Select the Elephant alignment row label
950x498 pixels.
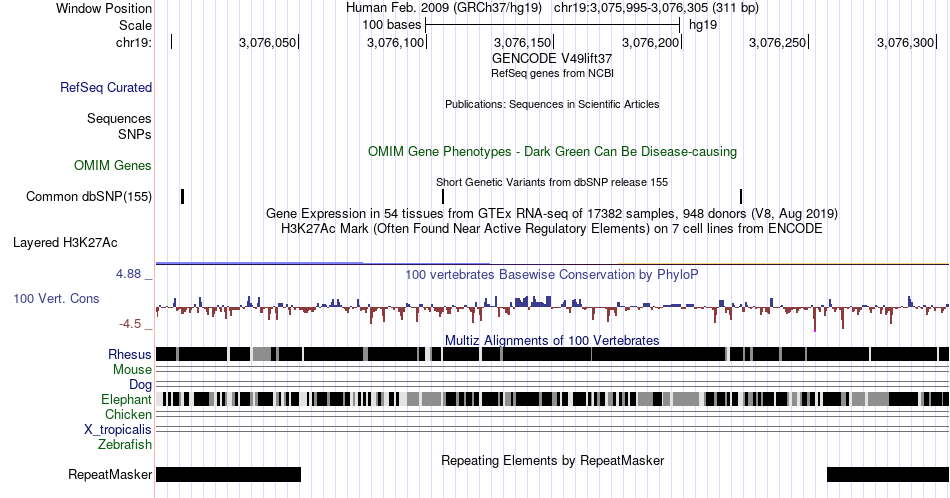[x=127, y=399]
